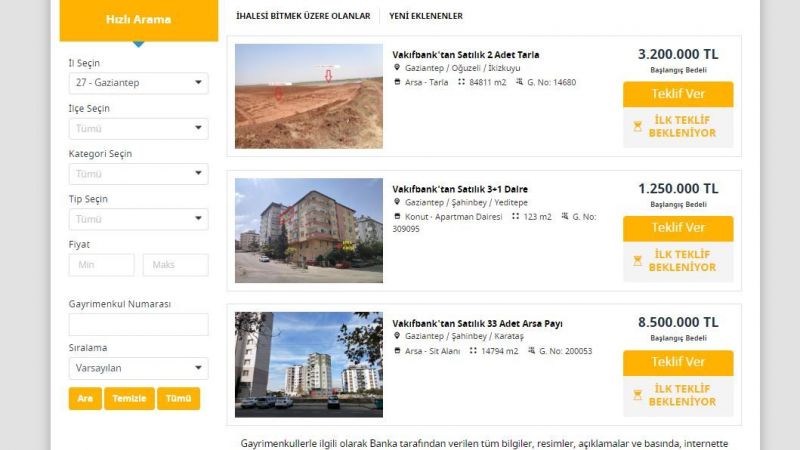Click İLK TEKLİF BEKLENİYOR text on Daire listing
Viewport: 800px width, 450px height.
682,261
